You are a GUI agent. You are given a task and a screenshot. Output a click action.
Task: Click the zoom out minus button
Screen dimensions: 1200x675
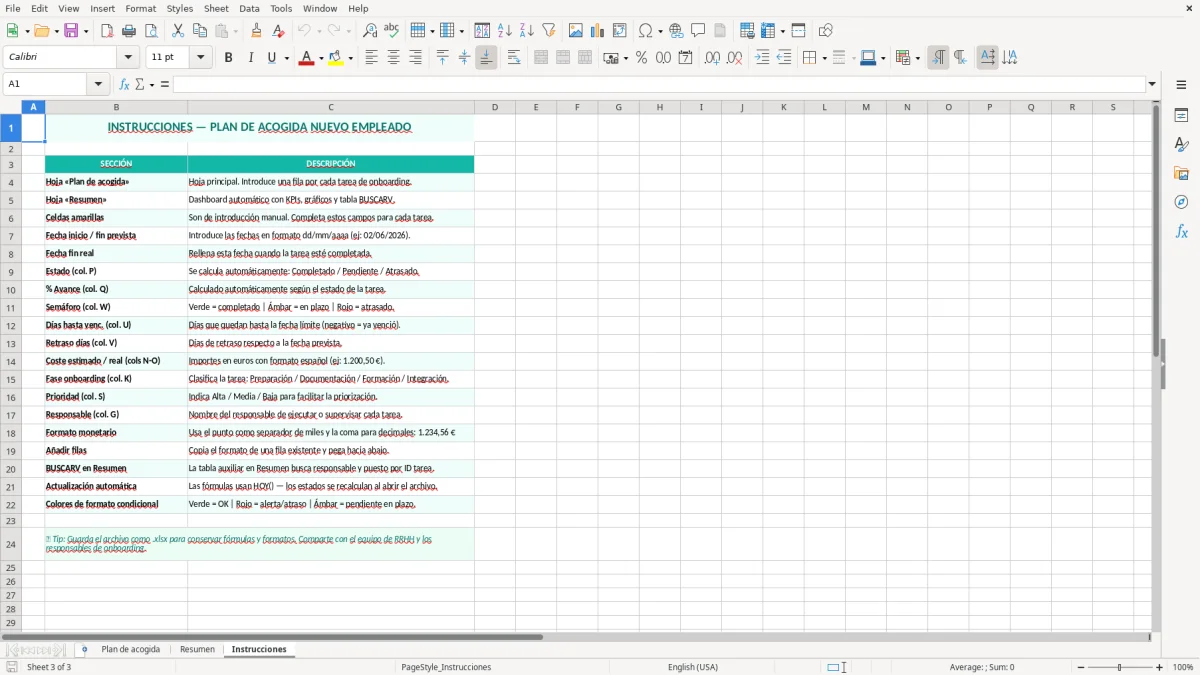point(1079,667)
